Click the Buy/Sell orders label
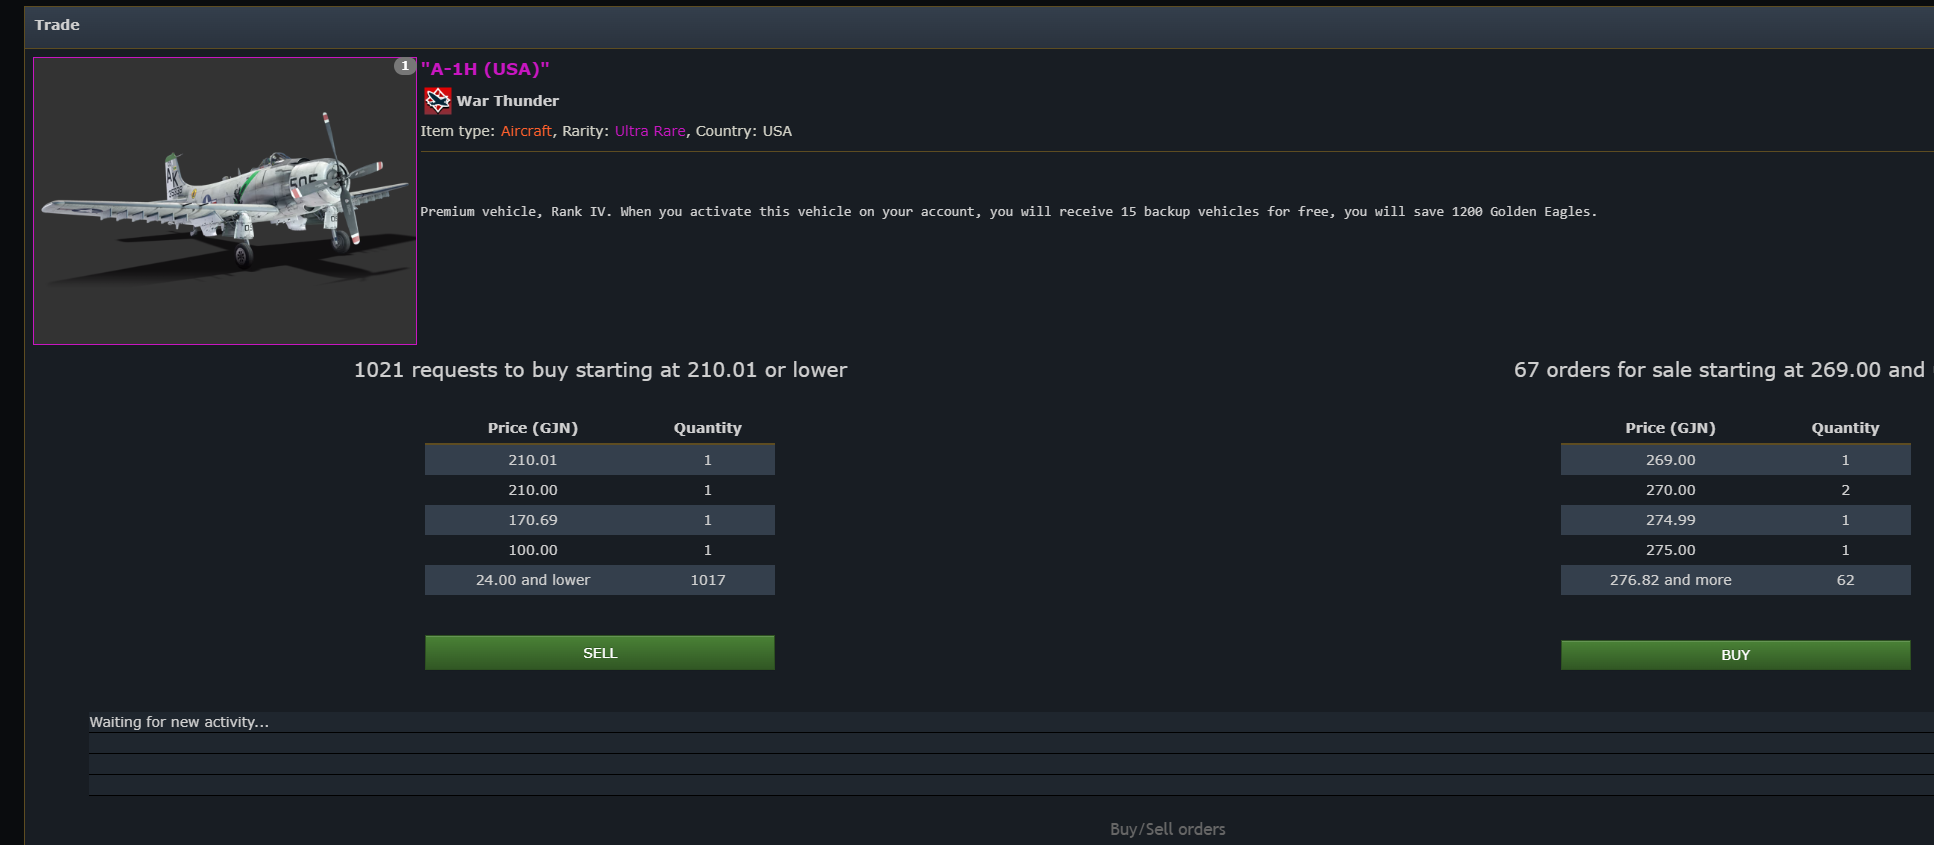 [x=1167, y=829]
